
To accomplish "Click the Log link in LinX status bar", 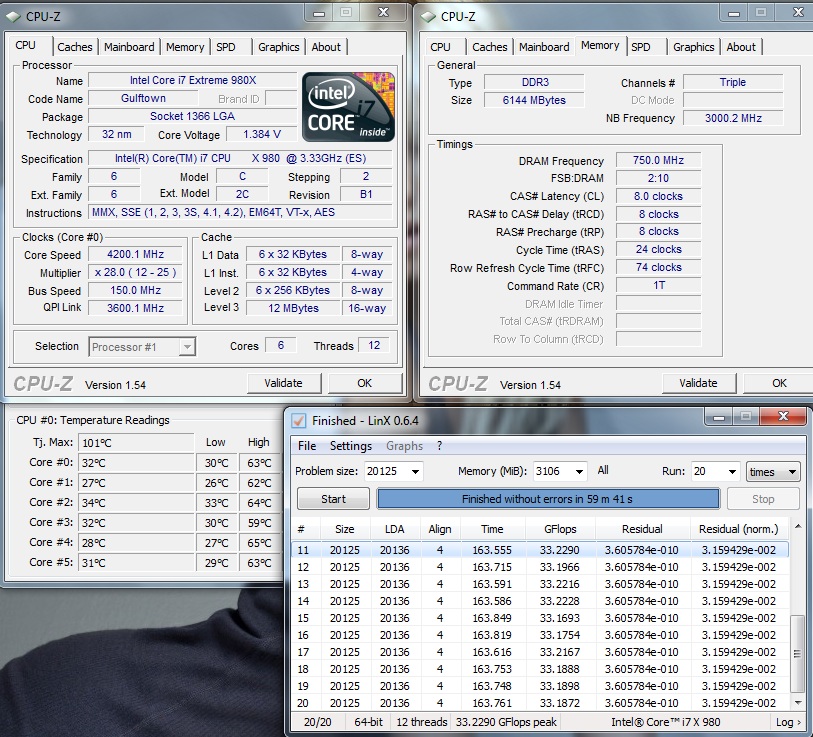I will pyautogui.click(x=788, y=722).
